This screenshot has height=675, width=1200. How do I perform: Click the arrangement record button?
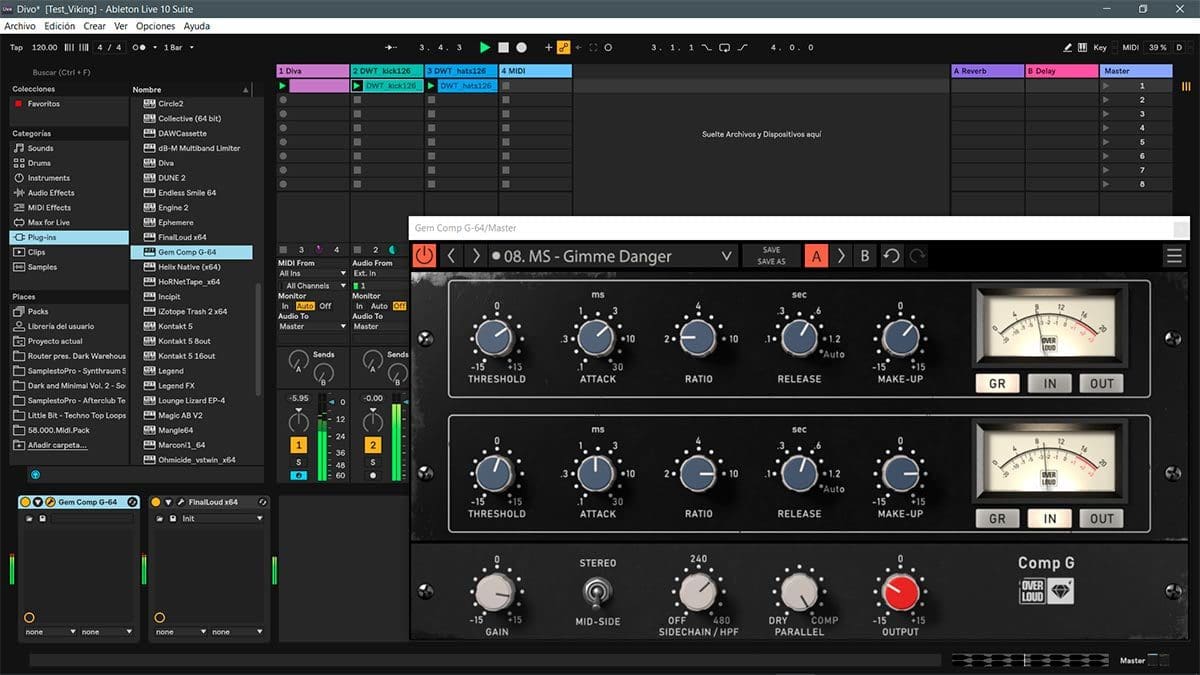click(x=521, y=47)
